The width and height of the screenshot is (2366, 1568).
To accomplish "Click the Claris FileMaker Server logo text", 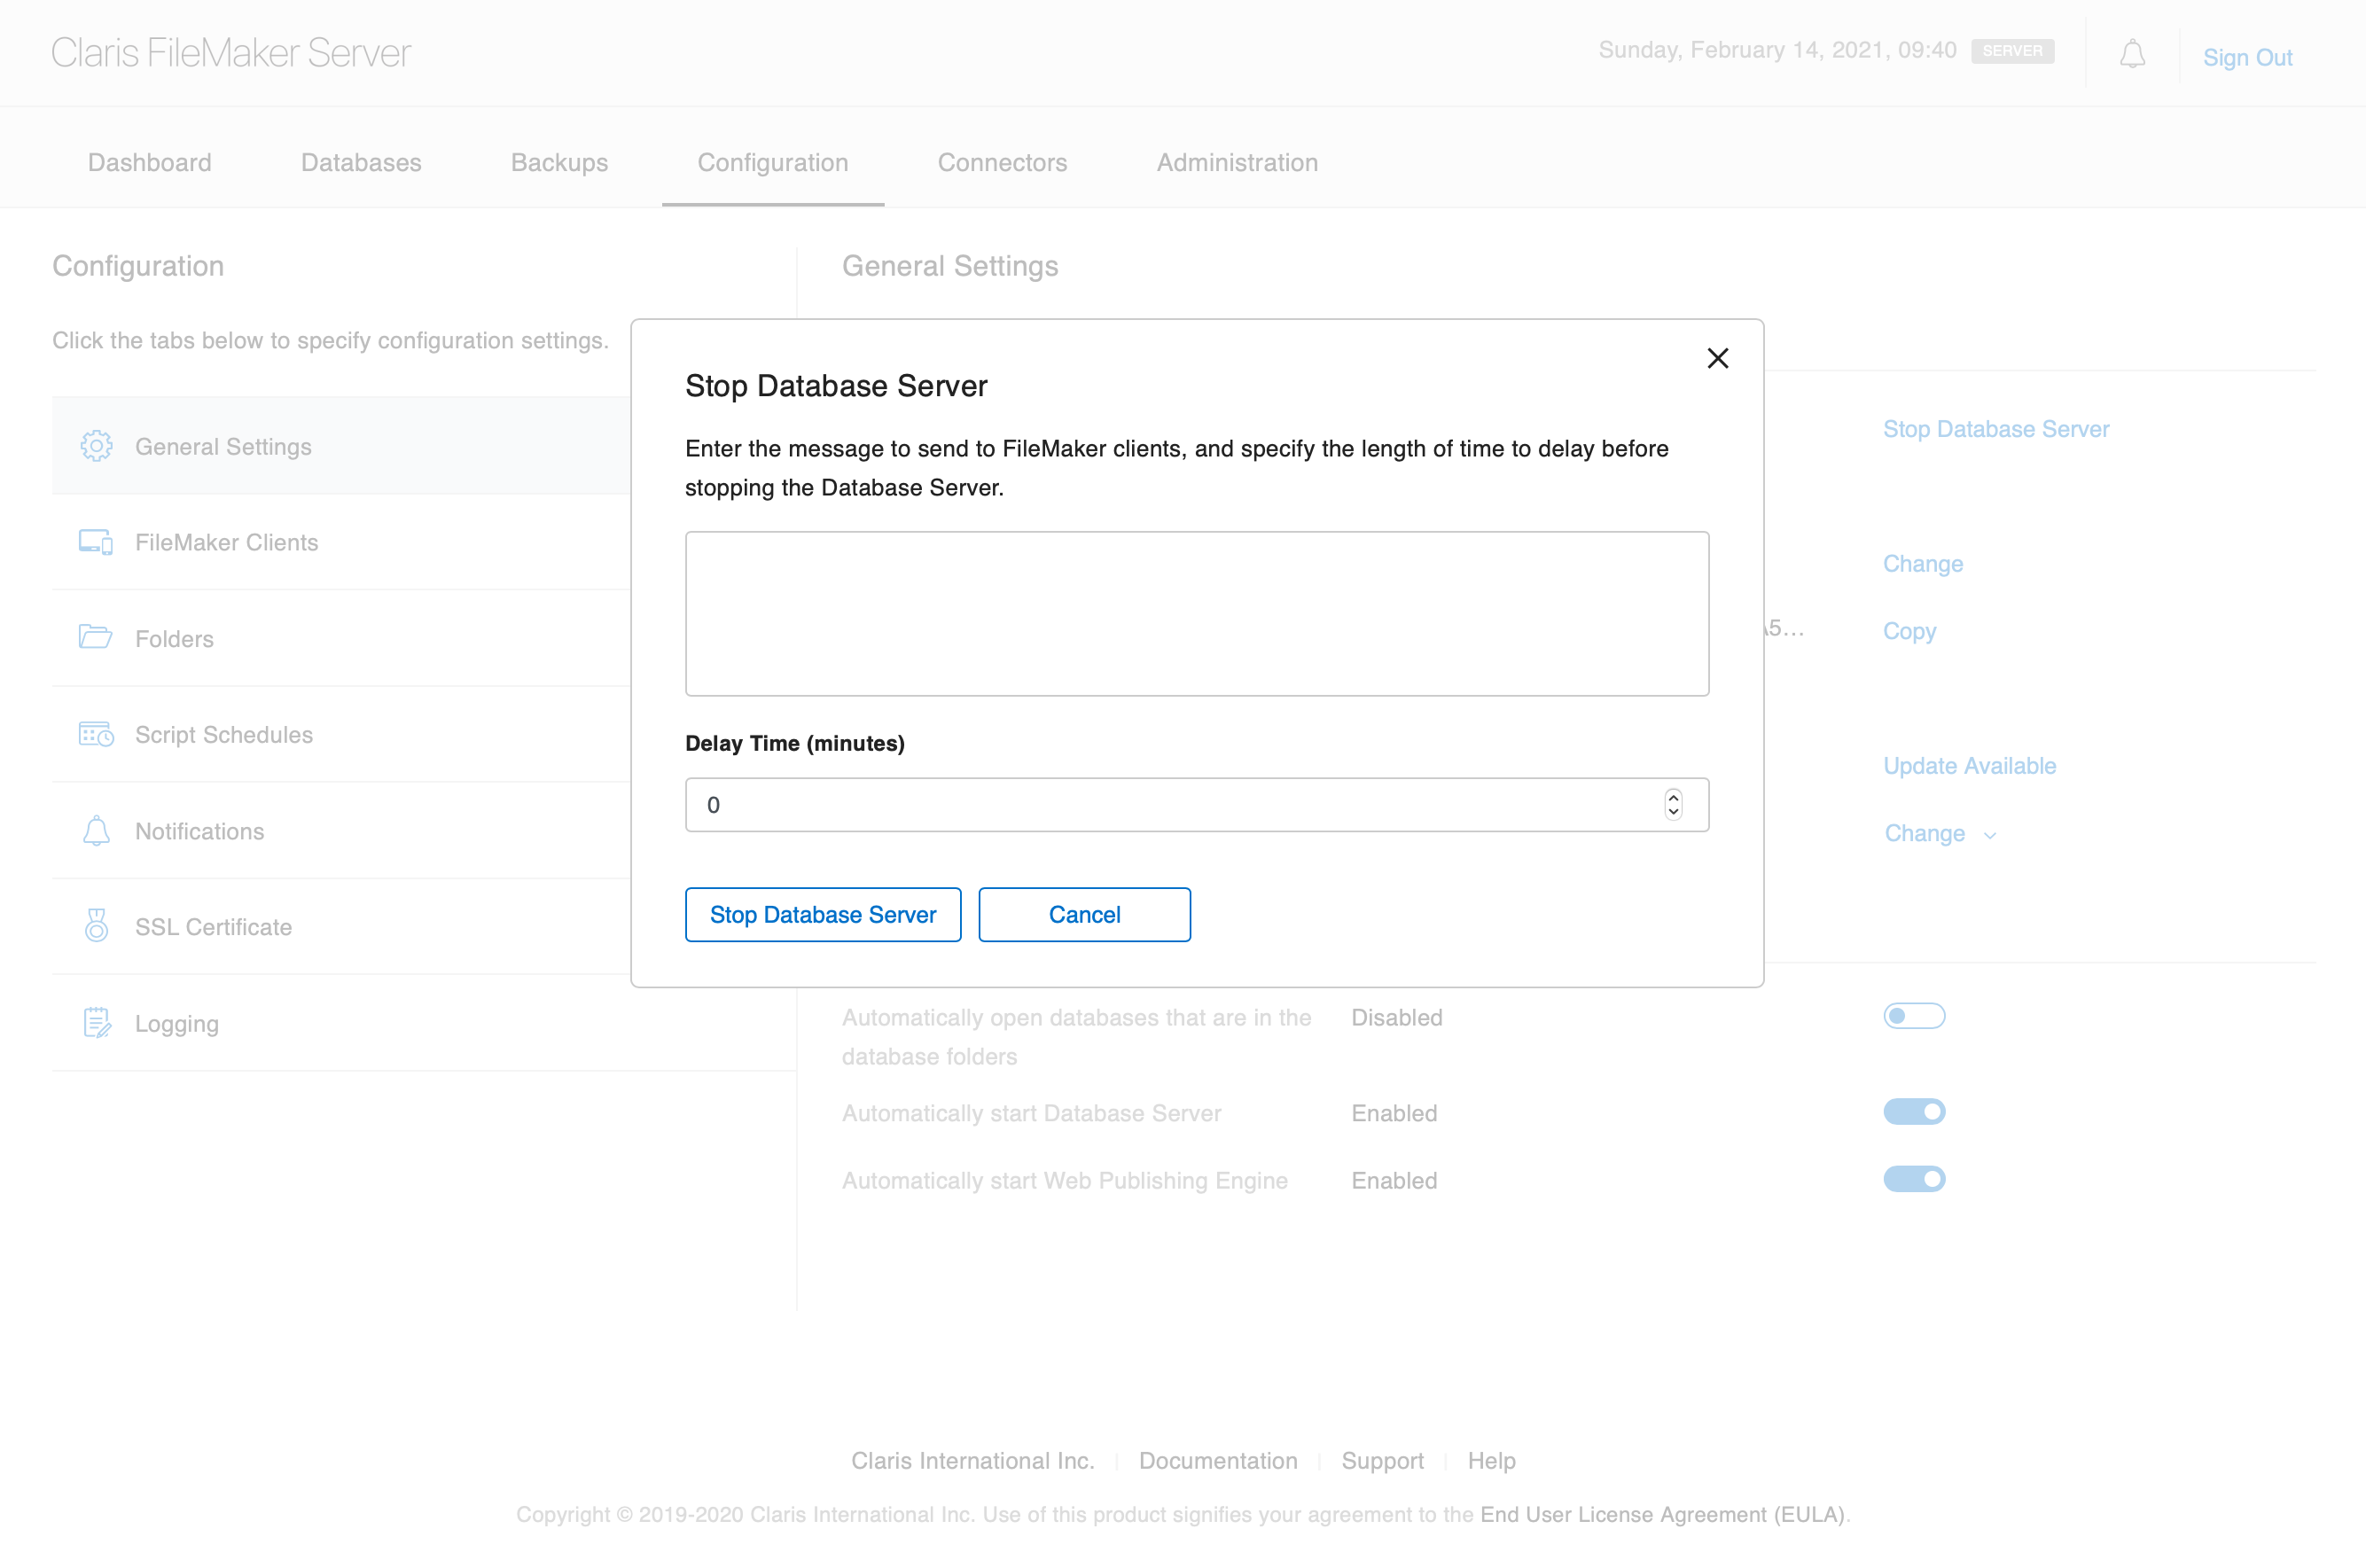I will [x=231, y=52].
